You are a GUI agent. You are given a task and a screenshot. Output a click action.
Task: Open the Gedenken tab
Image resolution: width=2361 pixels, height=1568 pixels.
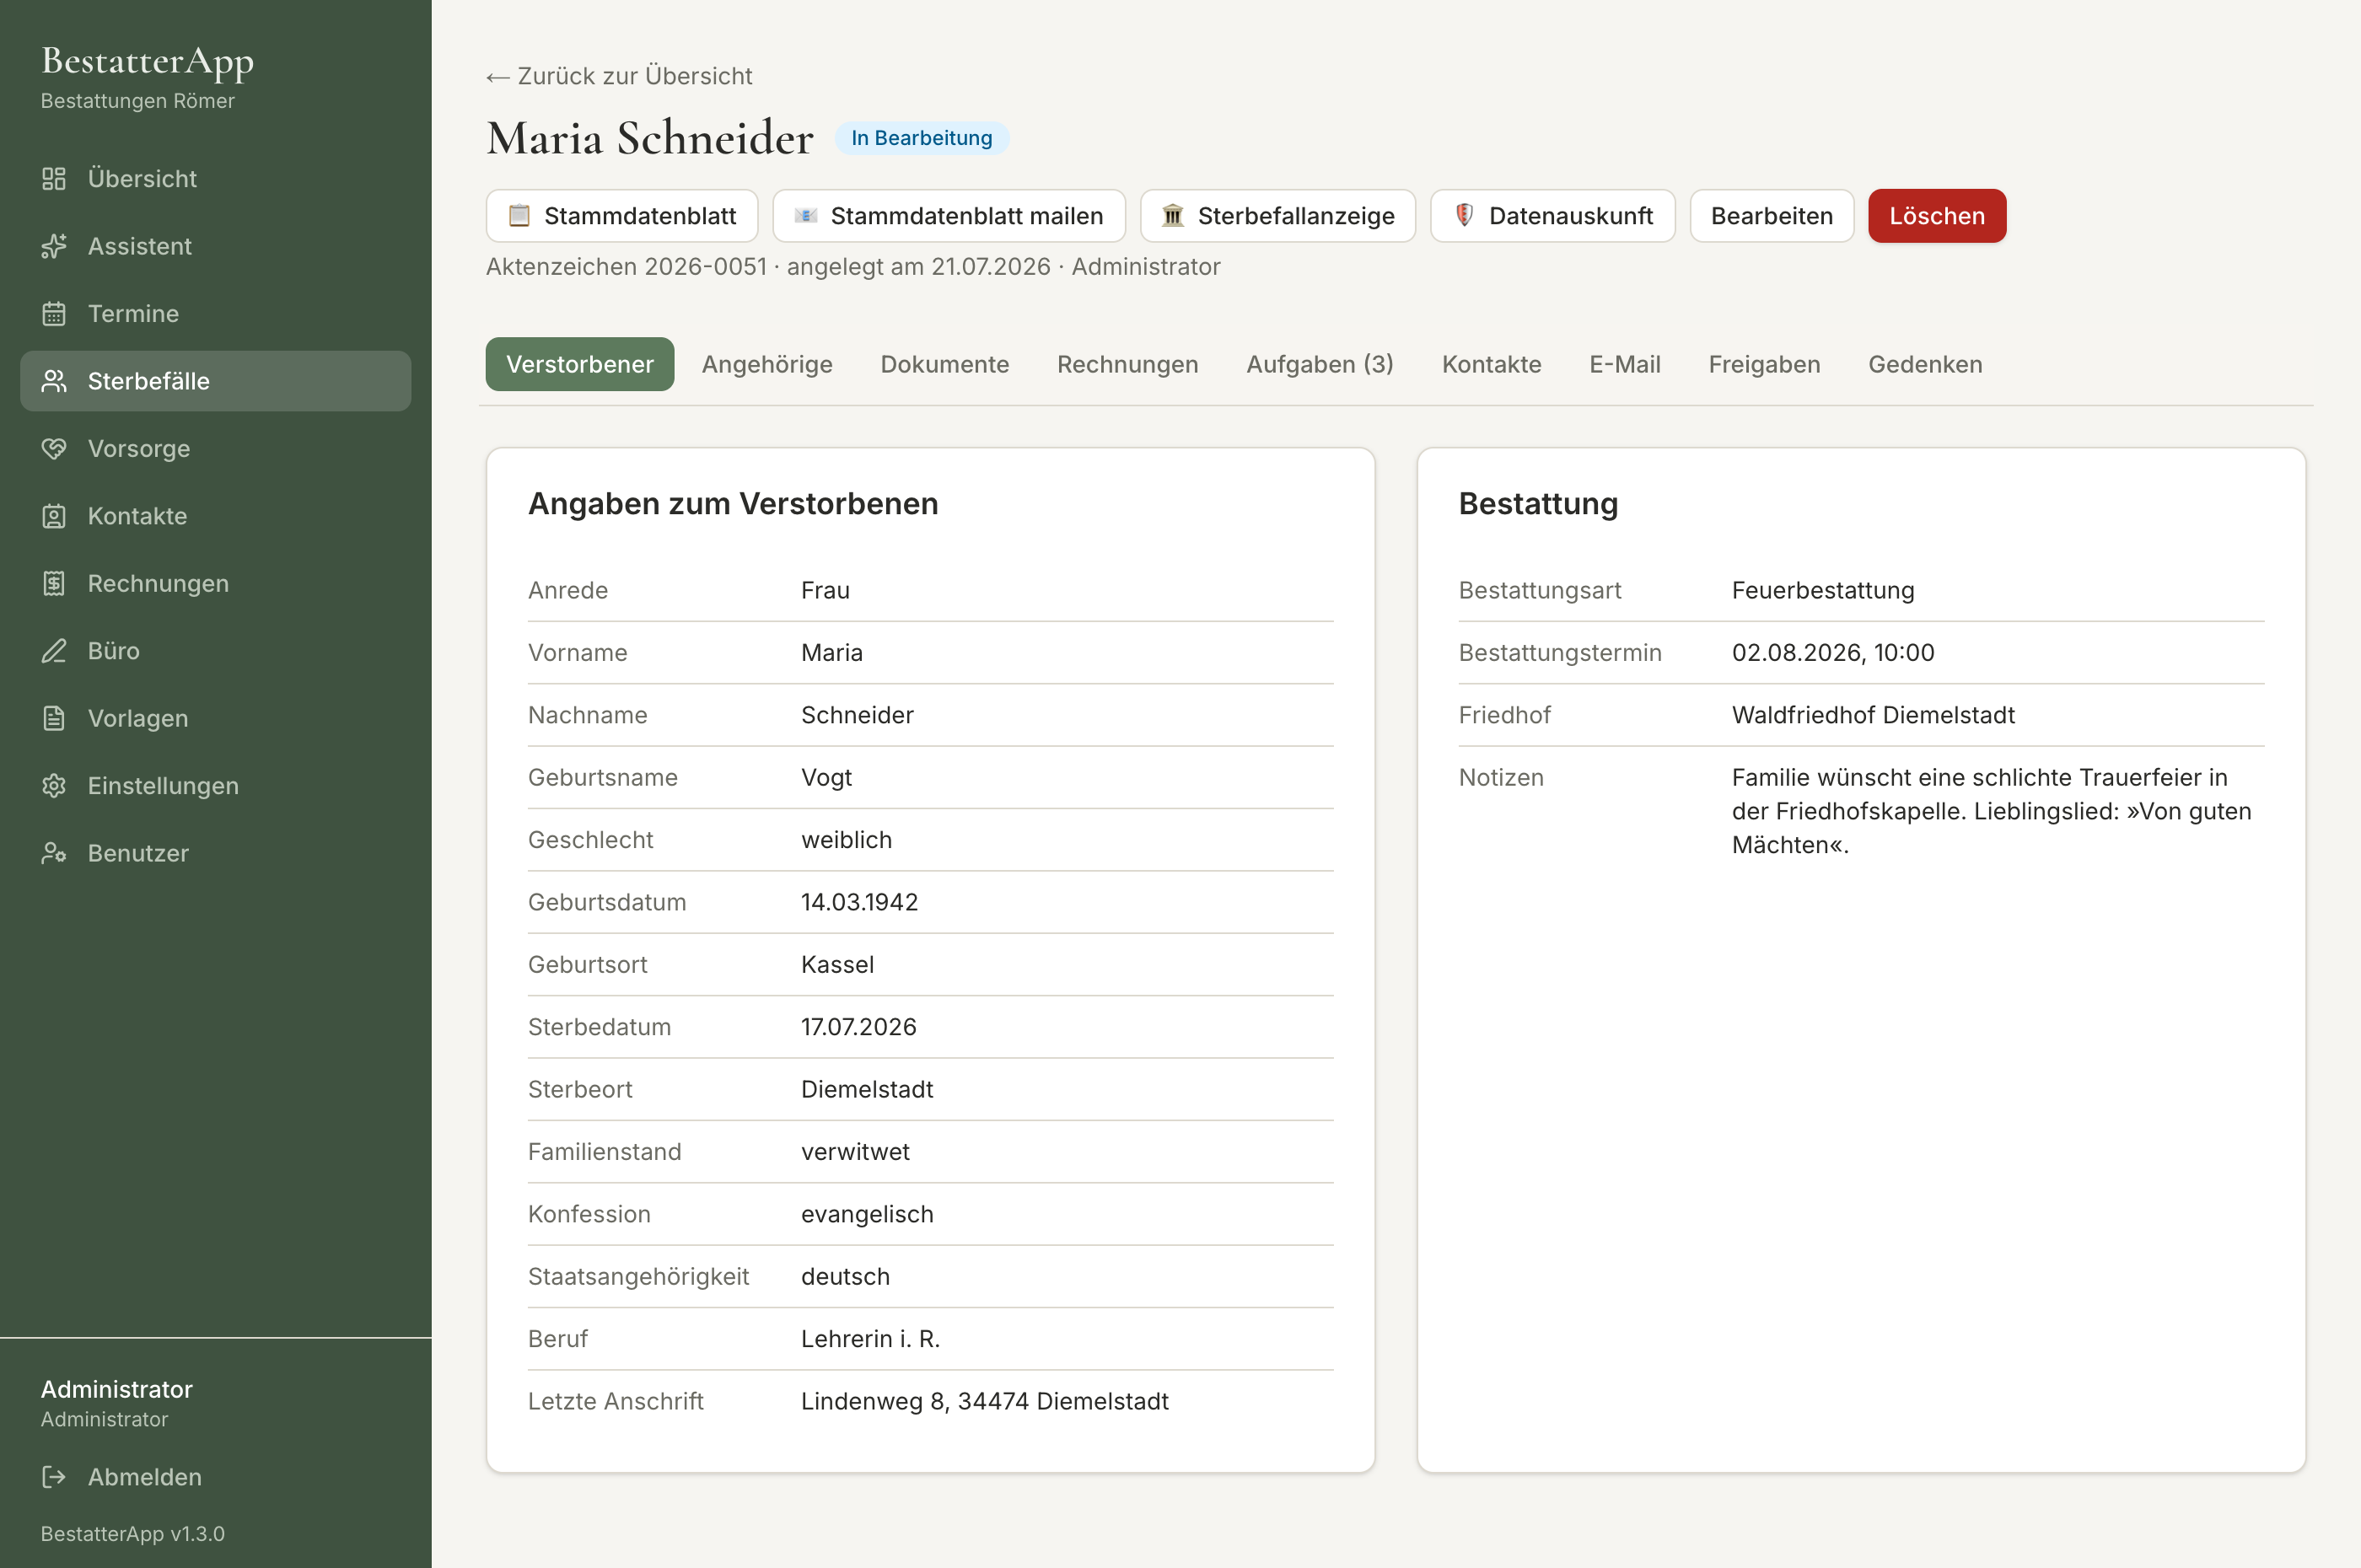(1925, 364)
